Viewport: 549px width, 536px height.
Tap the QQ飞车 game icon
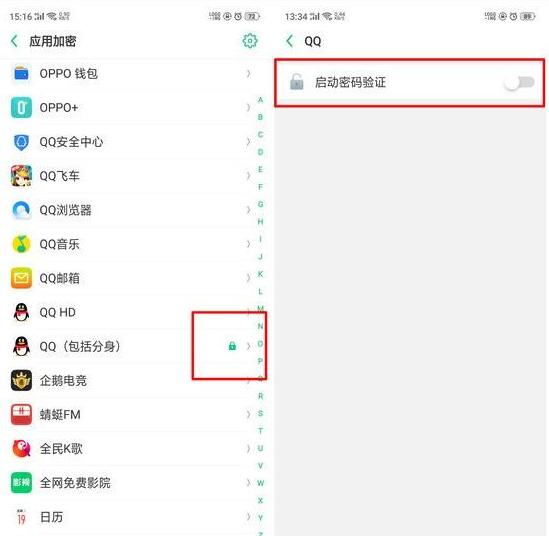pos(21,176)
